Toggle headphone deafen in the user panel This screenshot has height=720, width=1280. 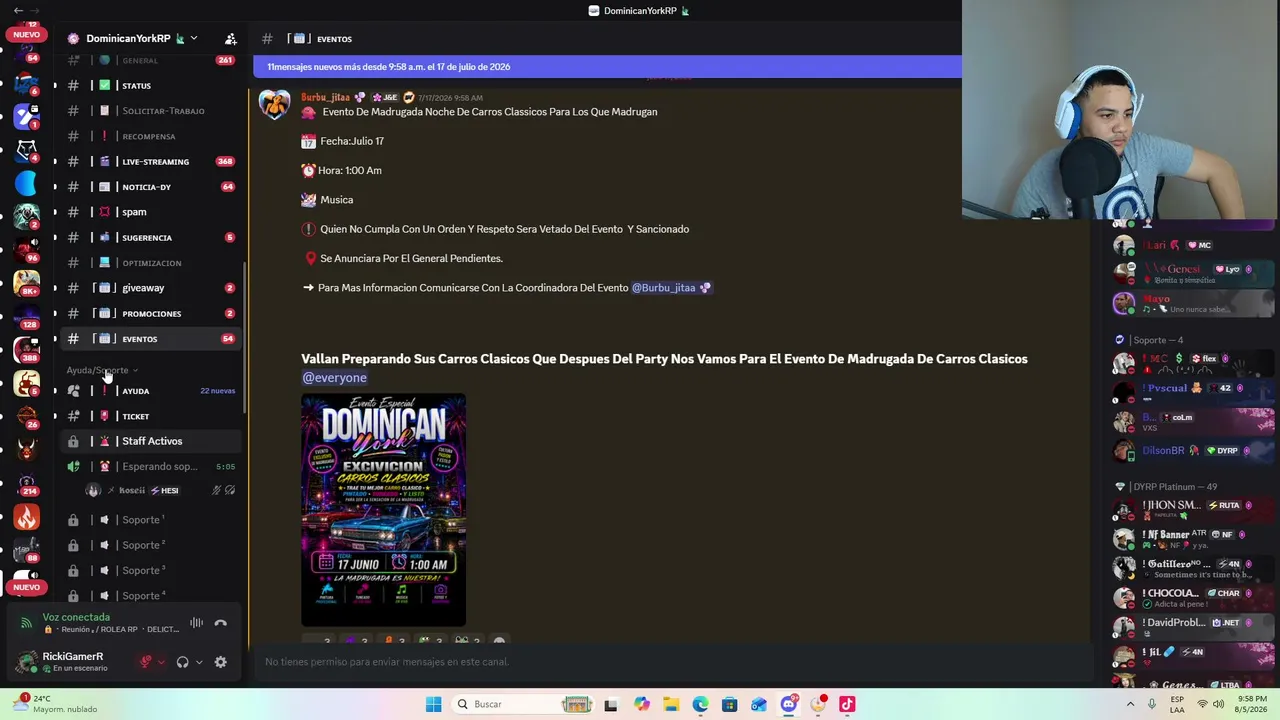click(182, 662)
